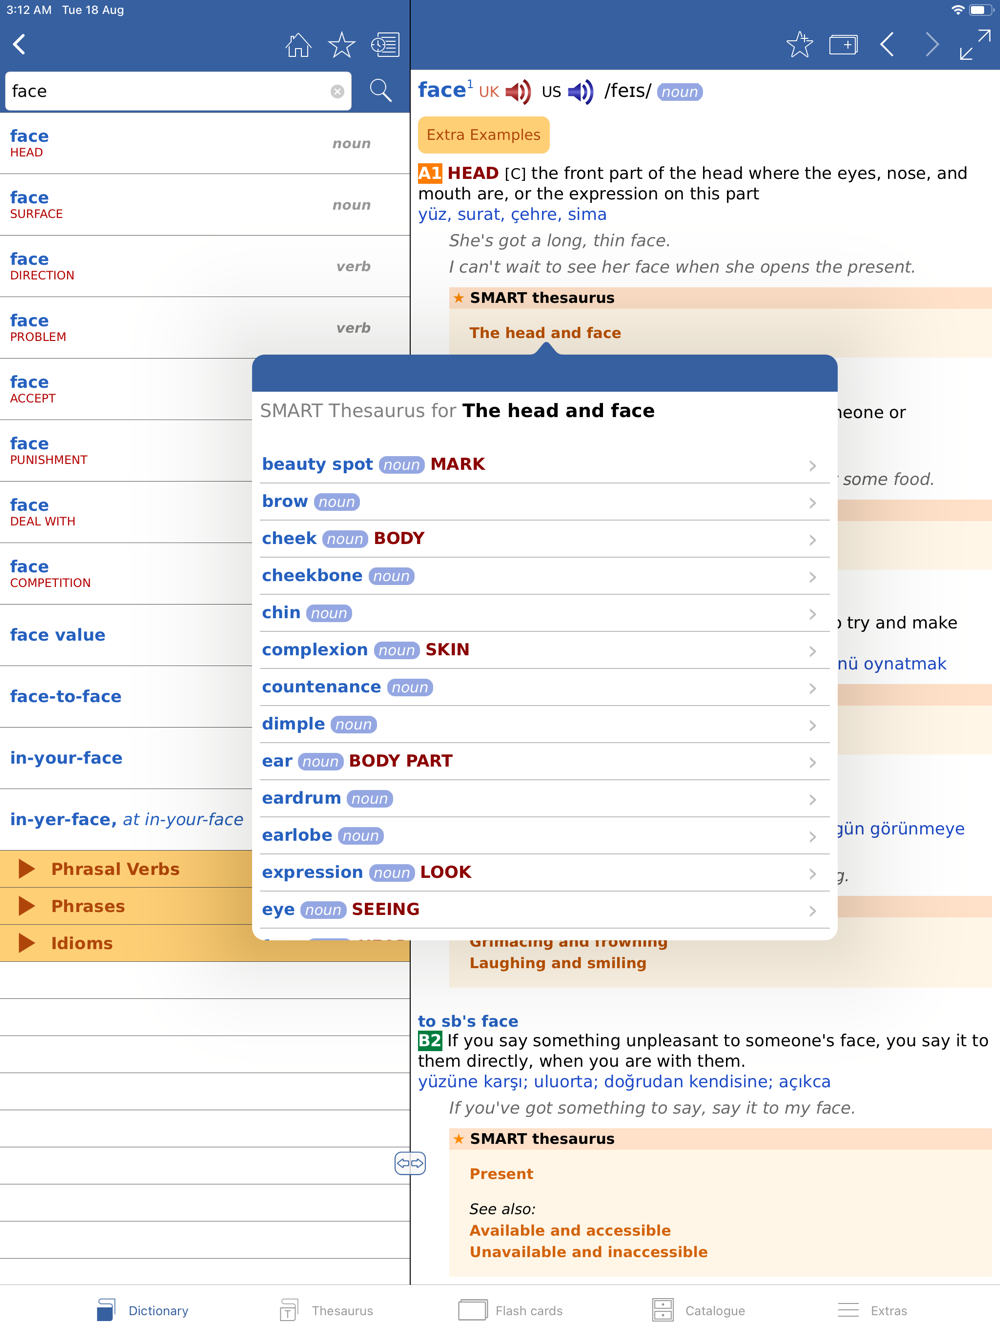Click Unavailable and inaccessible link

(x=588, y=1252)
